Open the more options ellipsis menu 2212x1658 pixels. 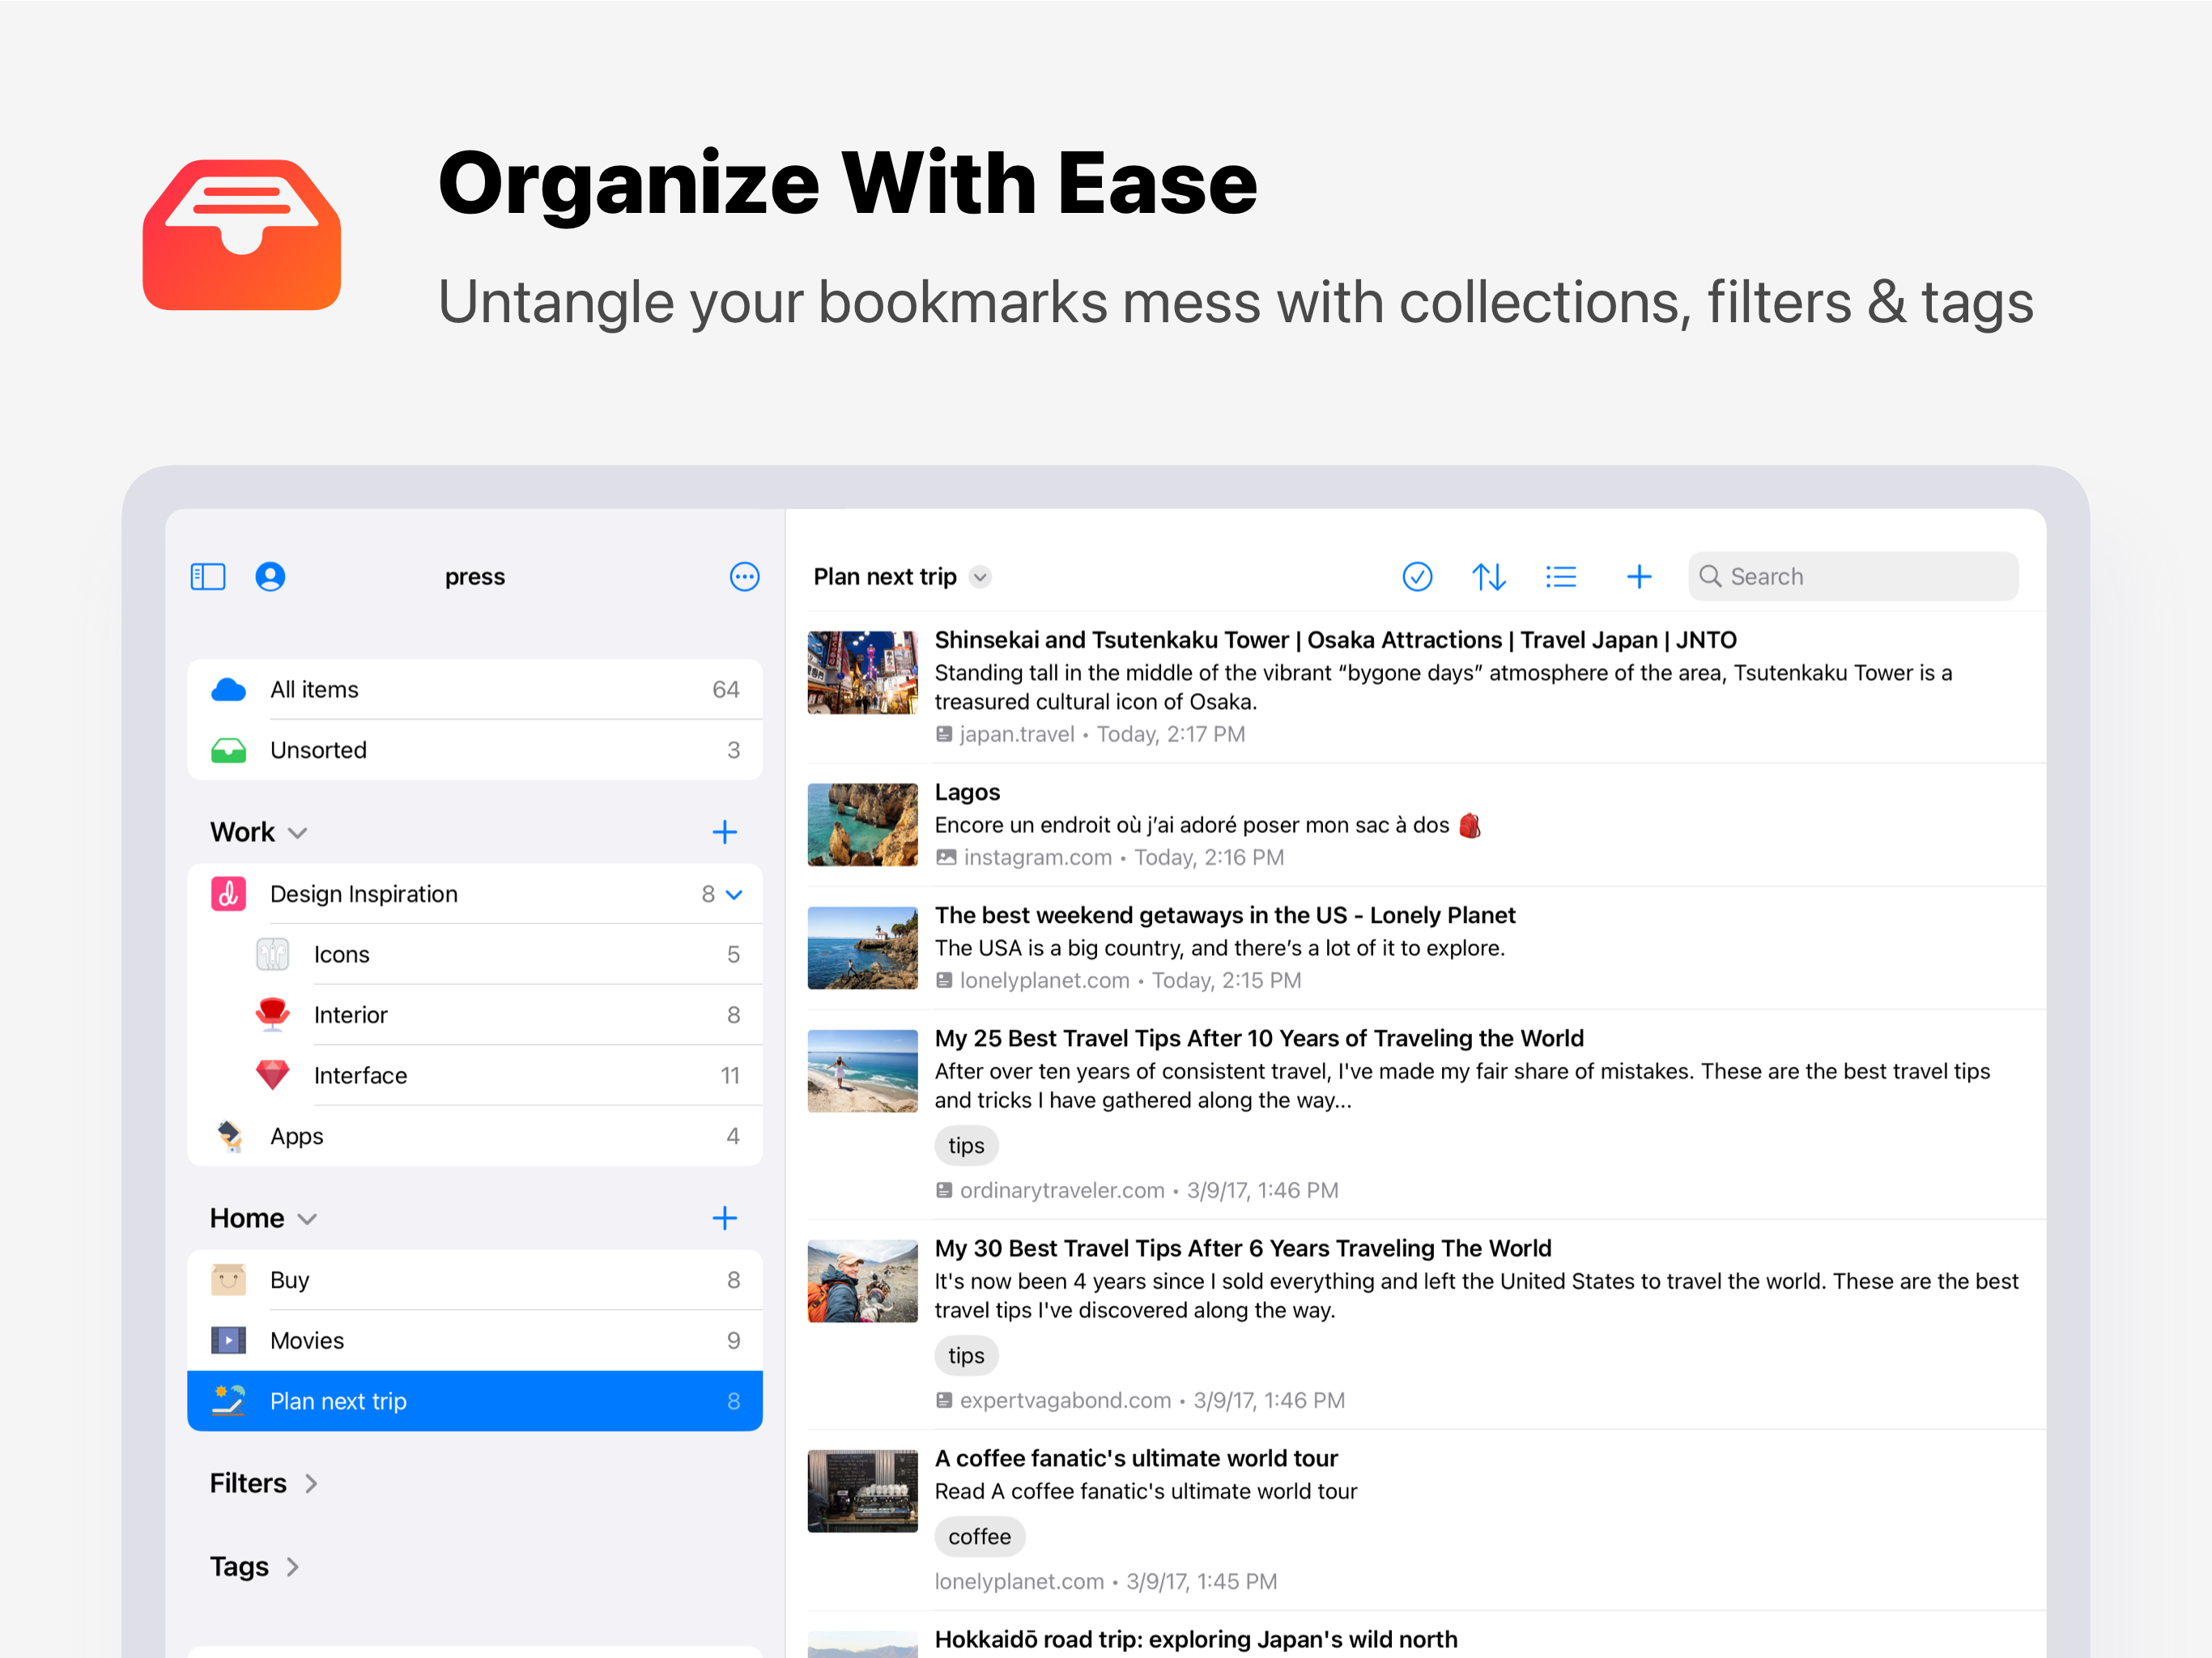744,577
